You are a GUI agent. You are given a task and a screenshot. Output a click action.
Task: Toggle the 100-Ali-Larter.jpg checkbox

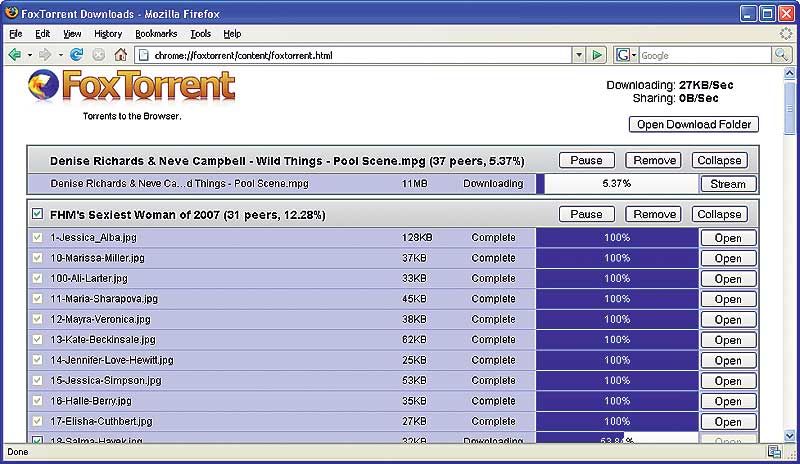click(x=37, y=278)
